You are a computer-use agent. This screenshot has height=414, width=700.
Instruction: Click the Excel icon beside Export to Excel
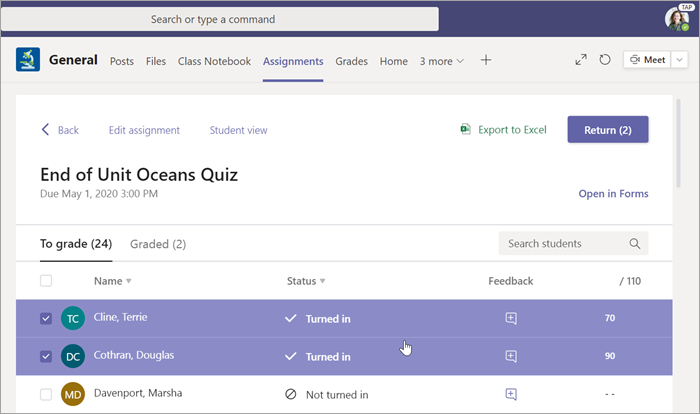[465, 130]
